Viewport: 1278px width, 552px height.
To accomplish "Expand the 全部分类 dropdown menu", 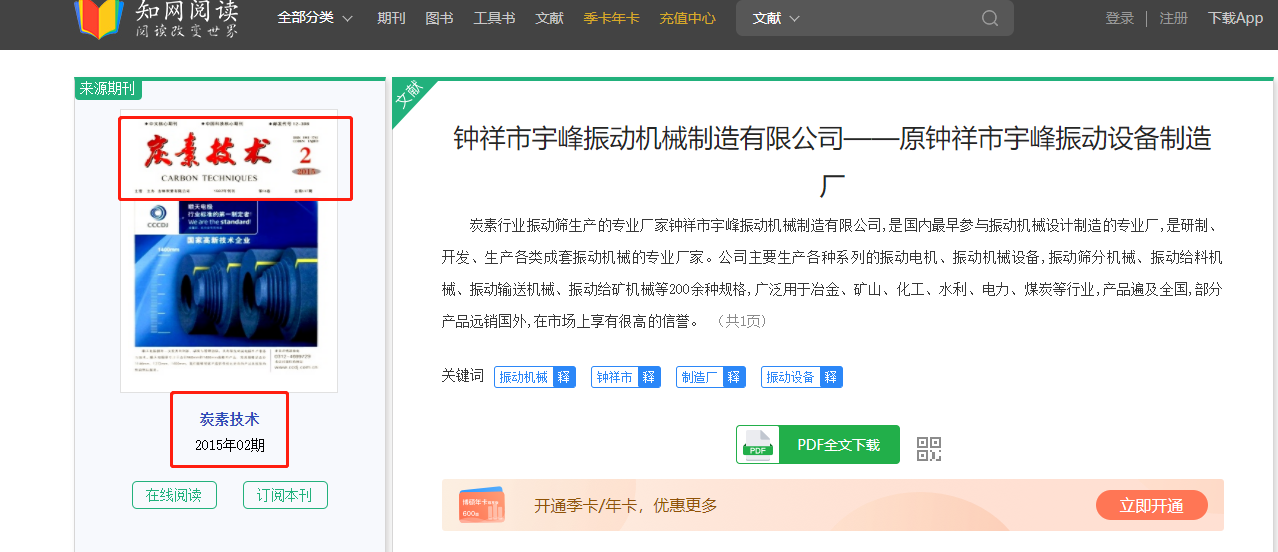I will click(x=315, y=18).
